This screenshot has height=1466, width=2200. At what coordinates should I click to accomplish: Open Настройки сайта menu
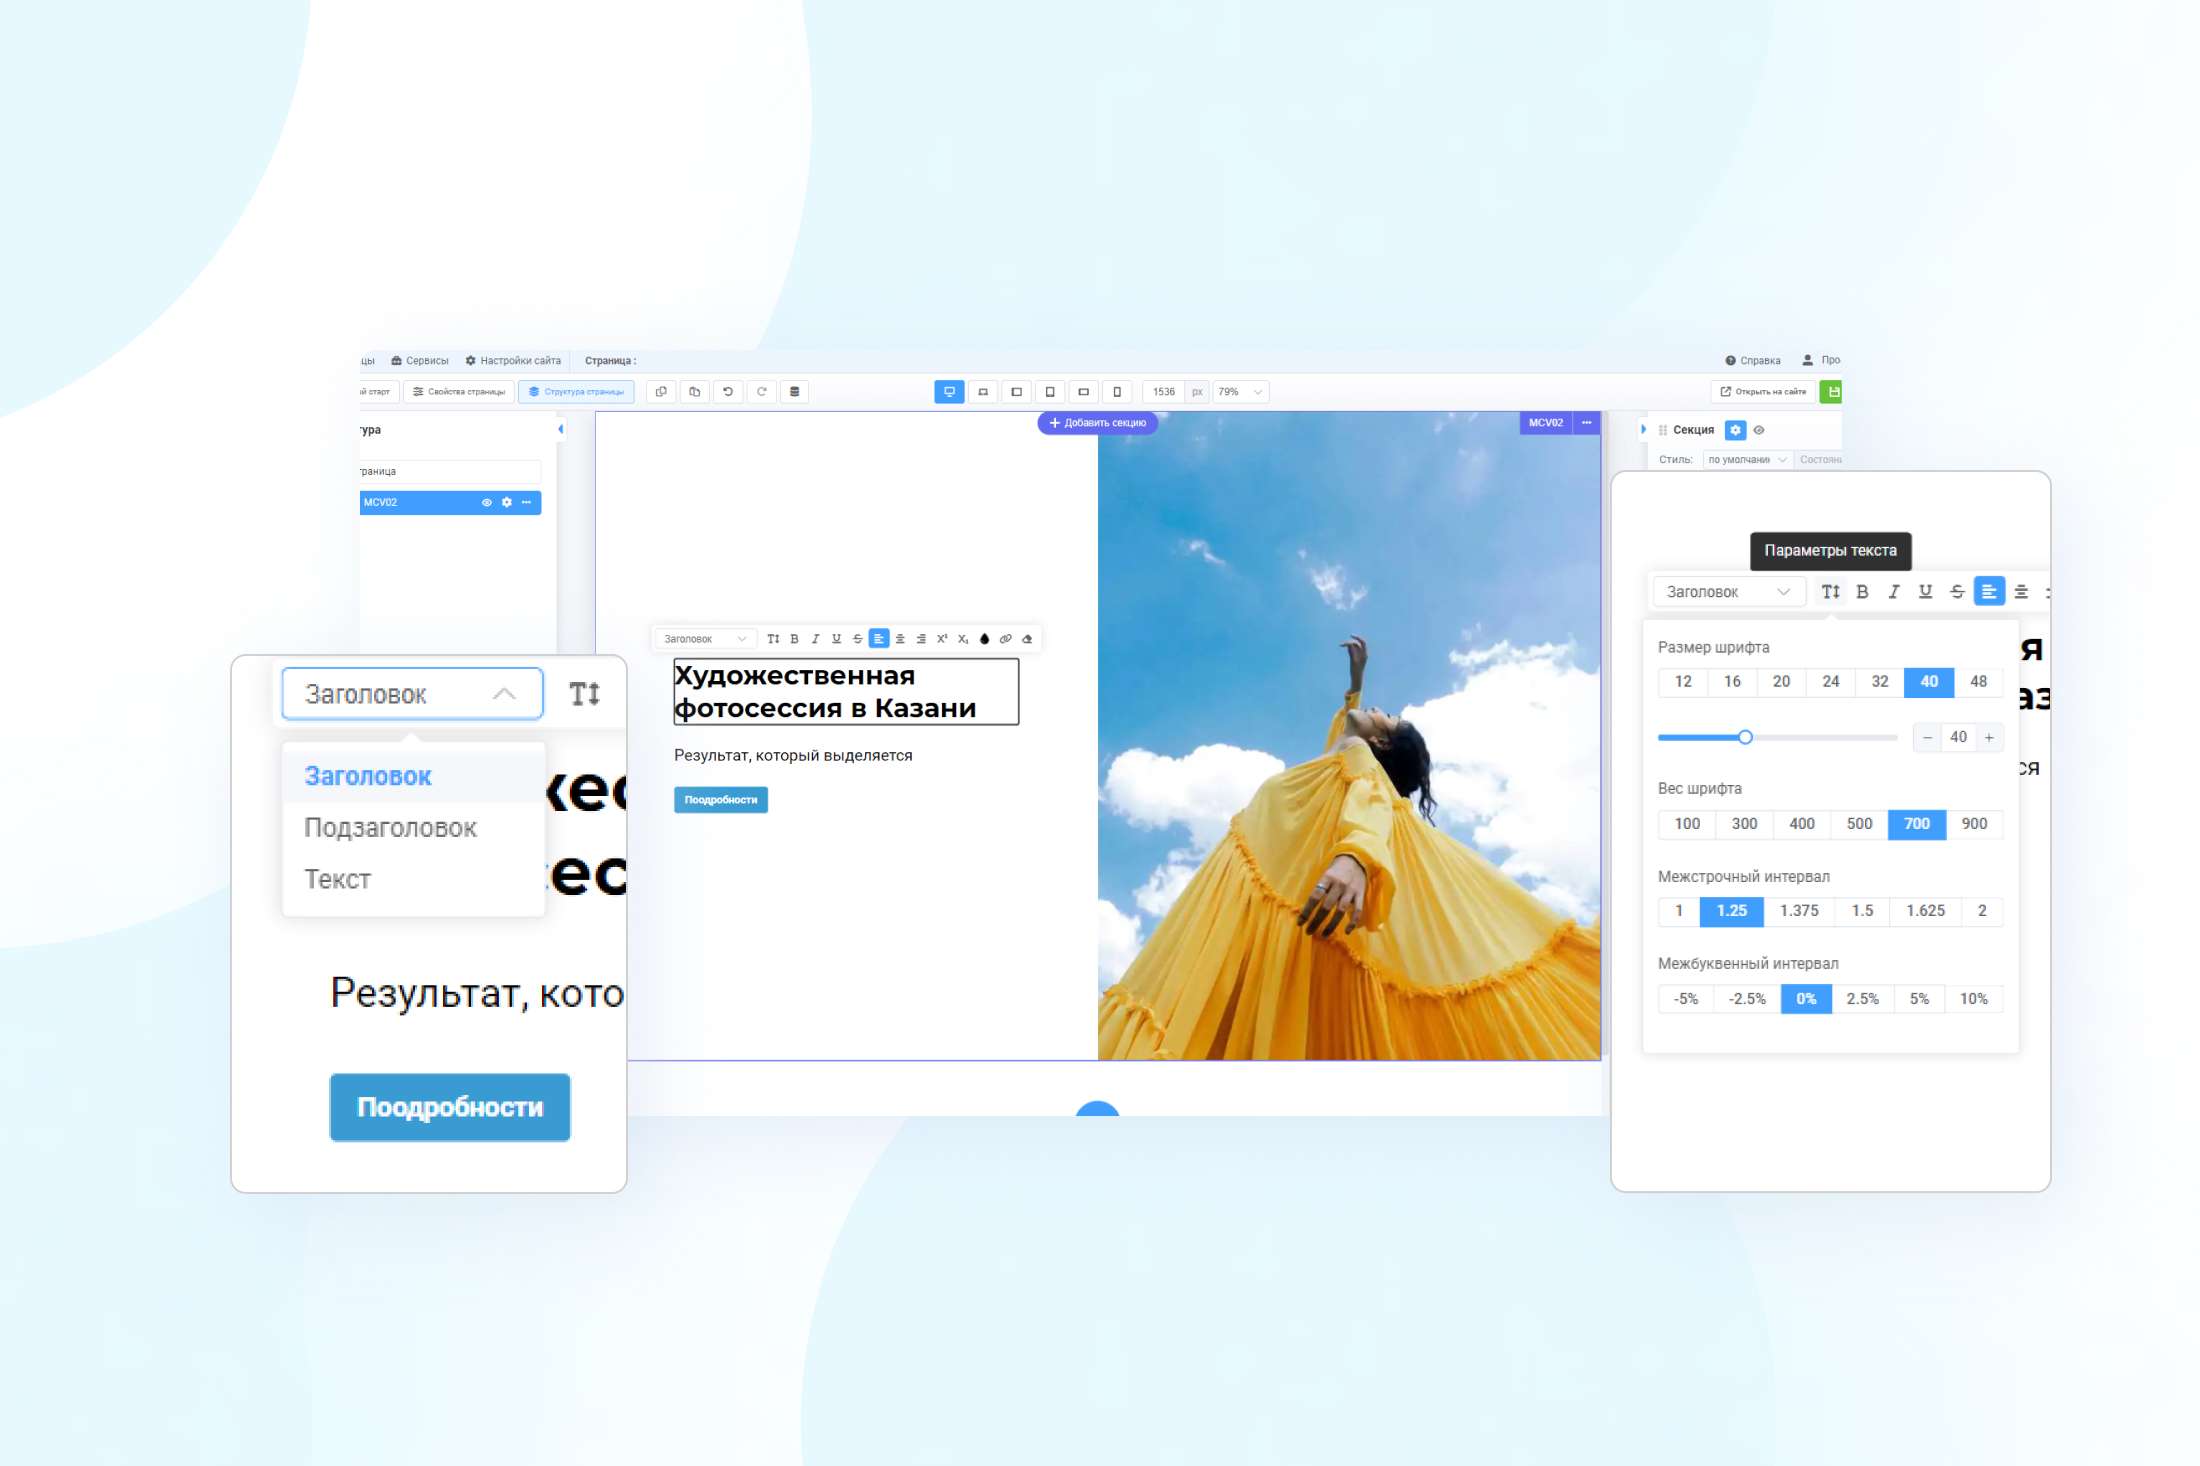pos(513,361)
